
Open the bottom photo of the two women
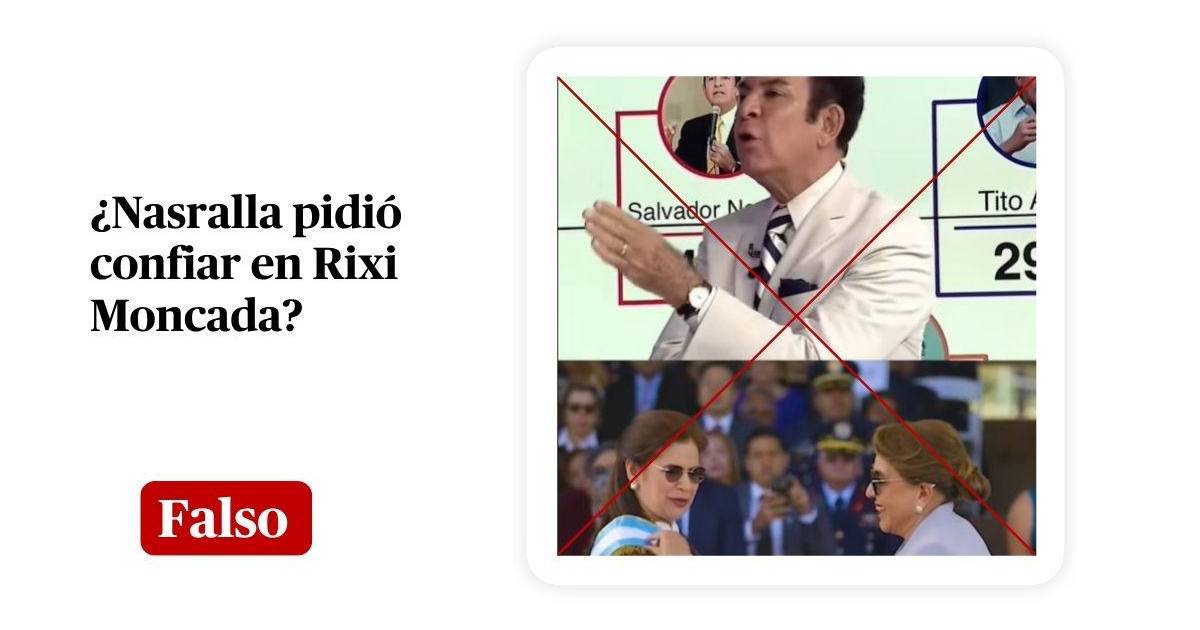coord(796,458)
